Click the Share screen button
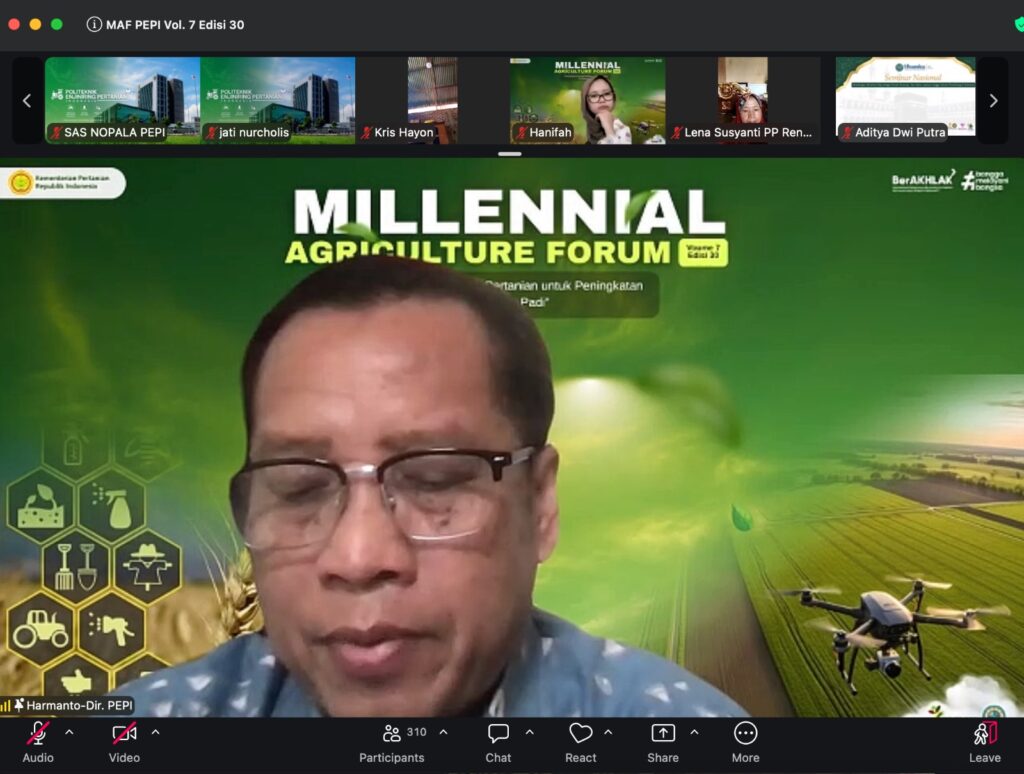The image size is (1024, 774). point(663,742)
